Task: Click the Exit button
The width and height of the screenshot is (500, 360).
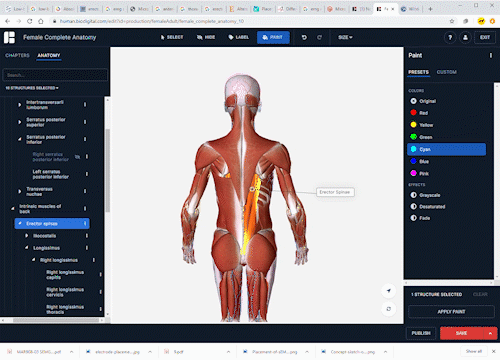Action: 485,37
